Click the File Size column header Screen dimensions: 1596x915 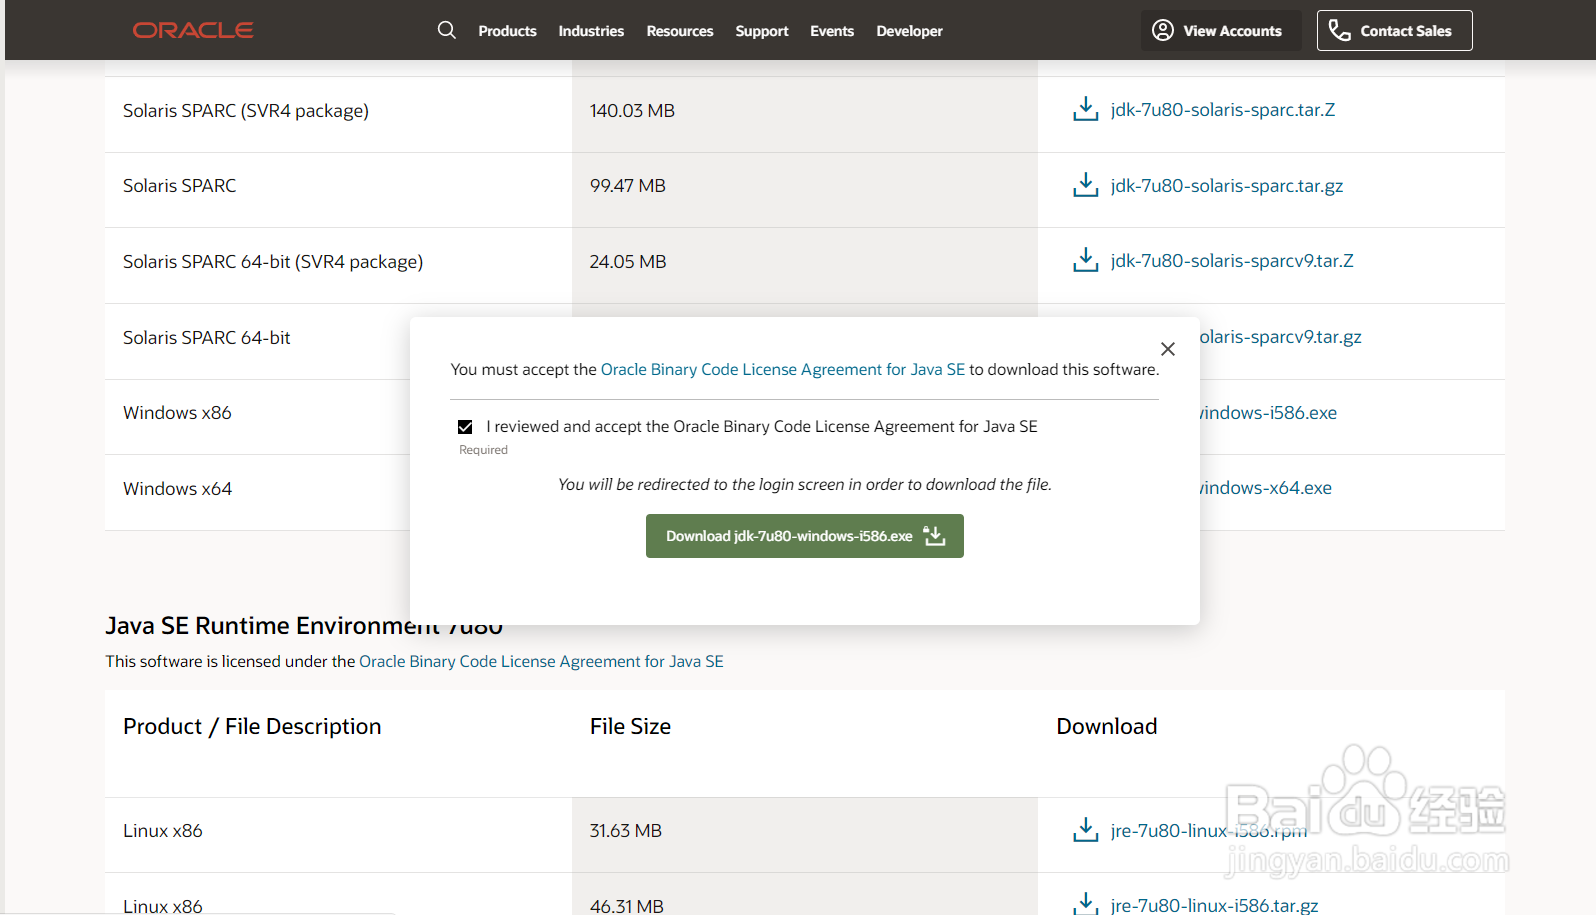[x=630, y=727]
